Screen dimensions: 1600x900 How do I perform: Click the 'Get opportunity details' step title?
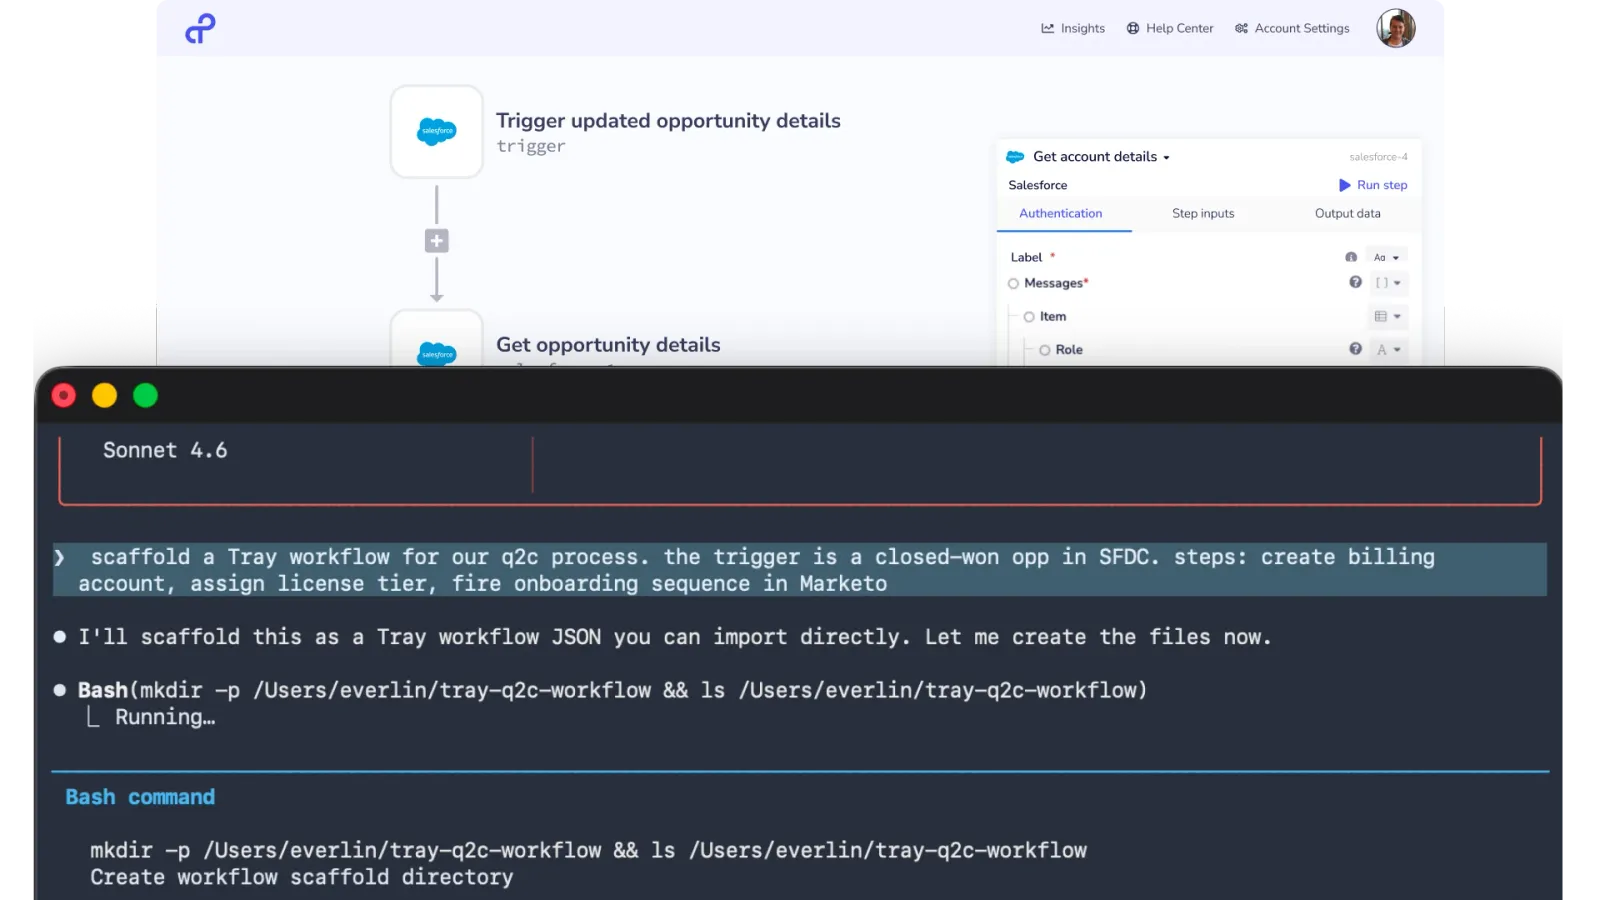[x=608, y=344]
